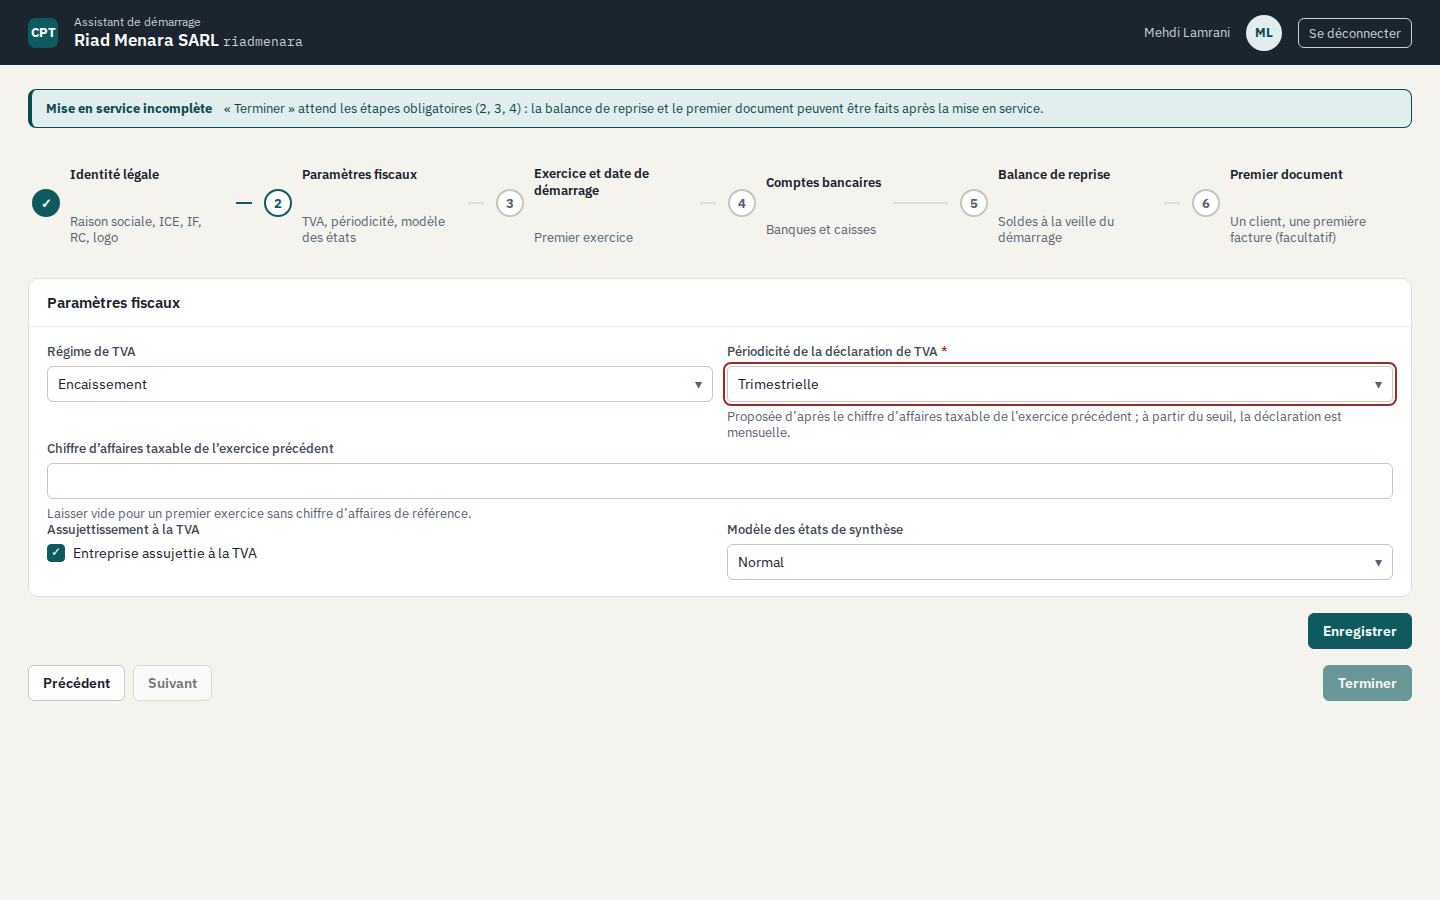Click the Entreprise assujettie à la TVA label
The height and width of the screenshot is (900, 1440).
coord(165,553)
